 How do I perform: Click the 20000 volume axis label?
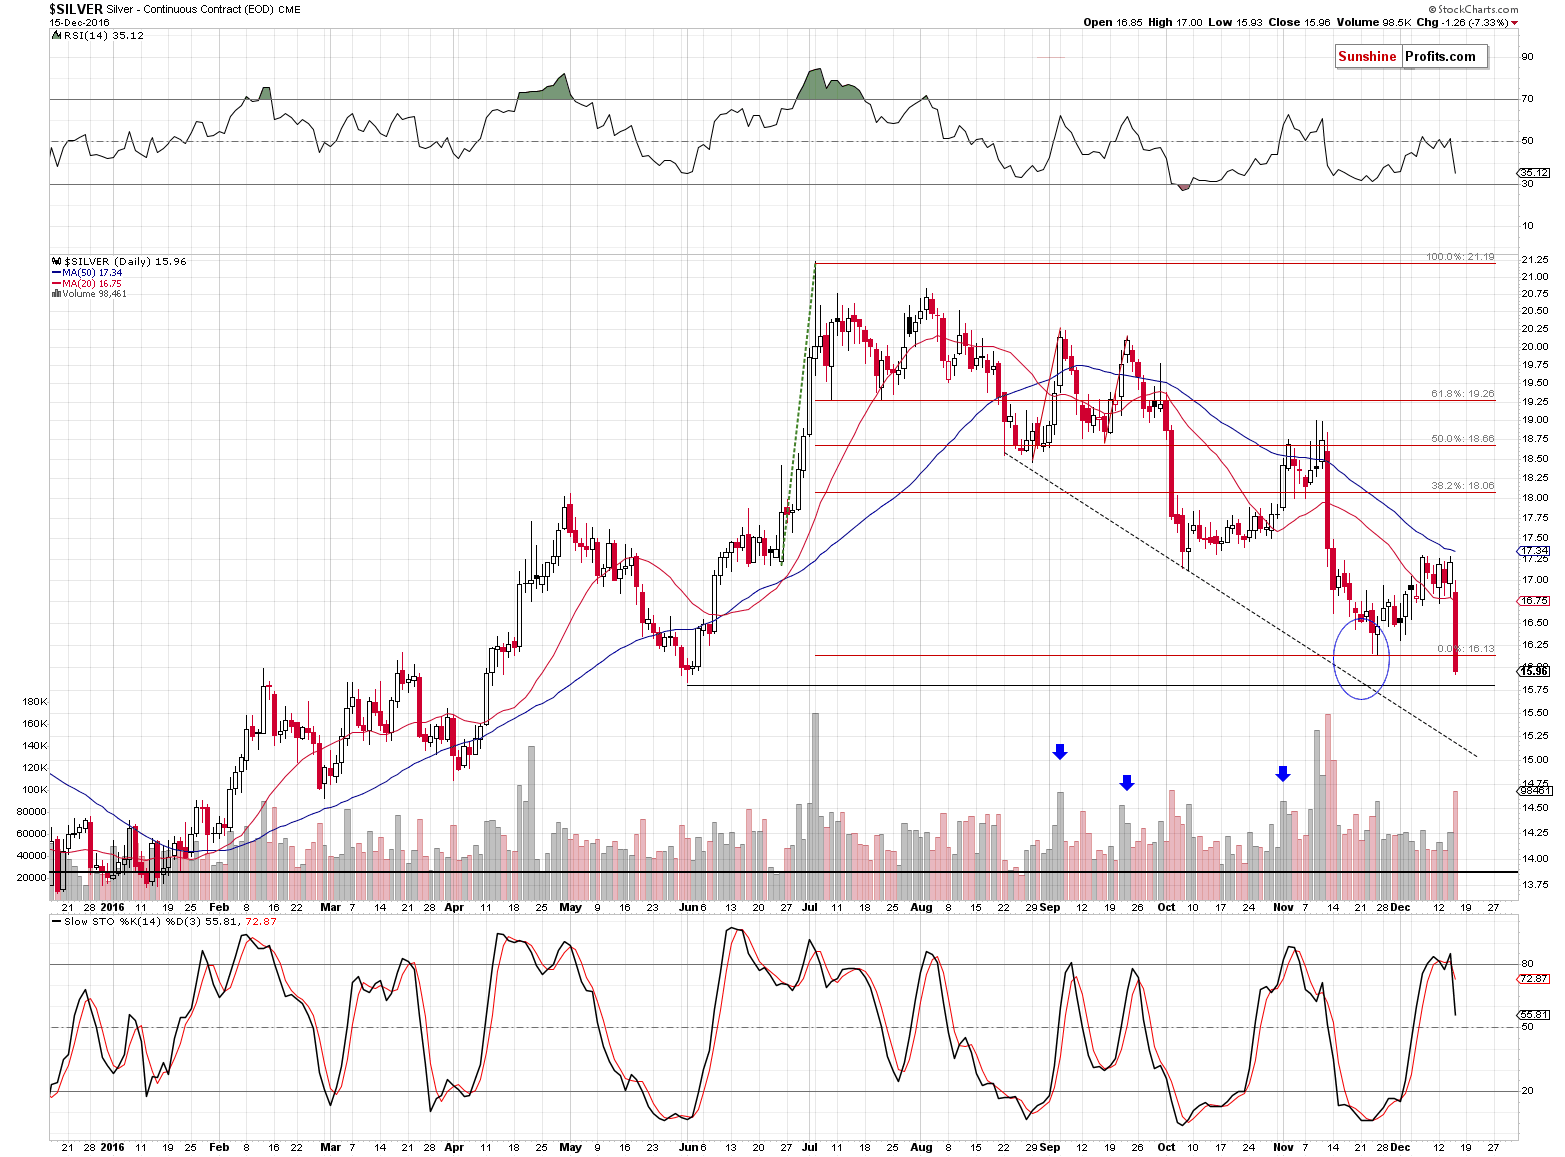tap(32, 878)
